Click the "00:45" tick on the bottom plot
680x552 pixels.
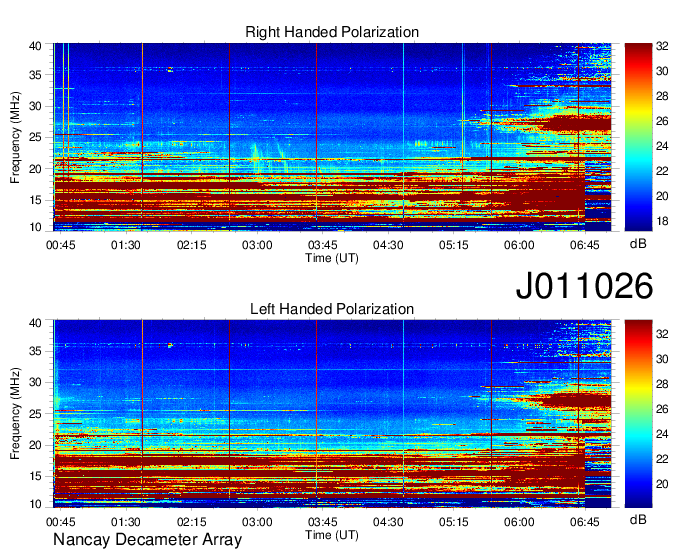pyautogui.click(x=61, y=522)
